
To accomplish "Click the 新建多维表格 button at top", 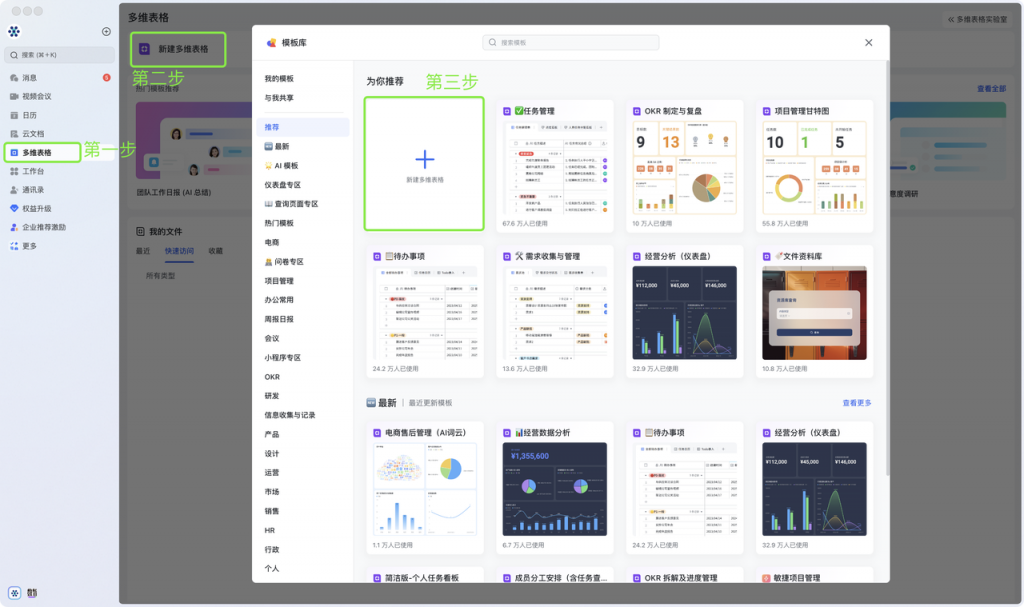I will pos(178,49).
